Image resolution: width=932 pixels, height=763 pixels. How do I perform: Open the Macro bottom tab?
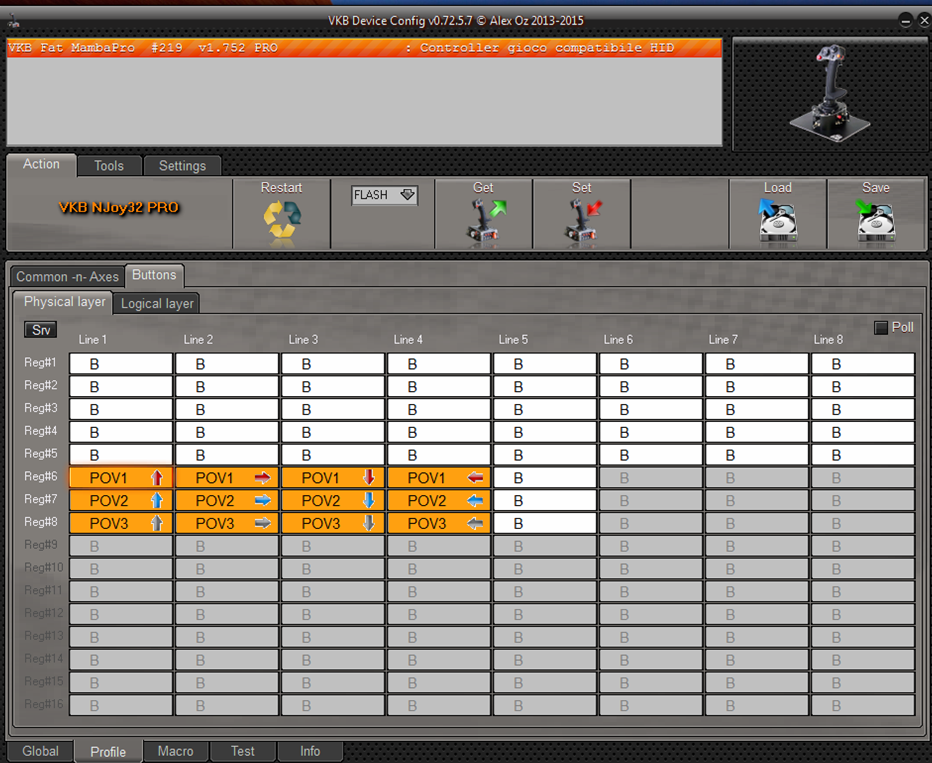coord(175,751)
